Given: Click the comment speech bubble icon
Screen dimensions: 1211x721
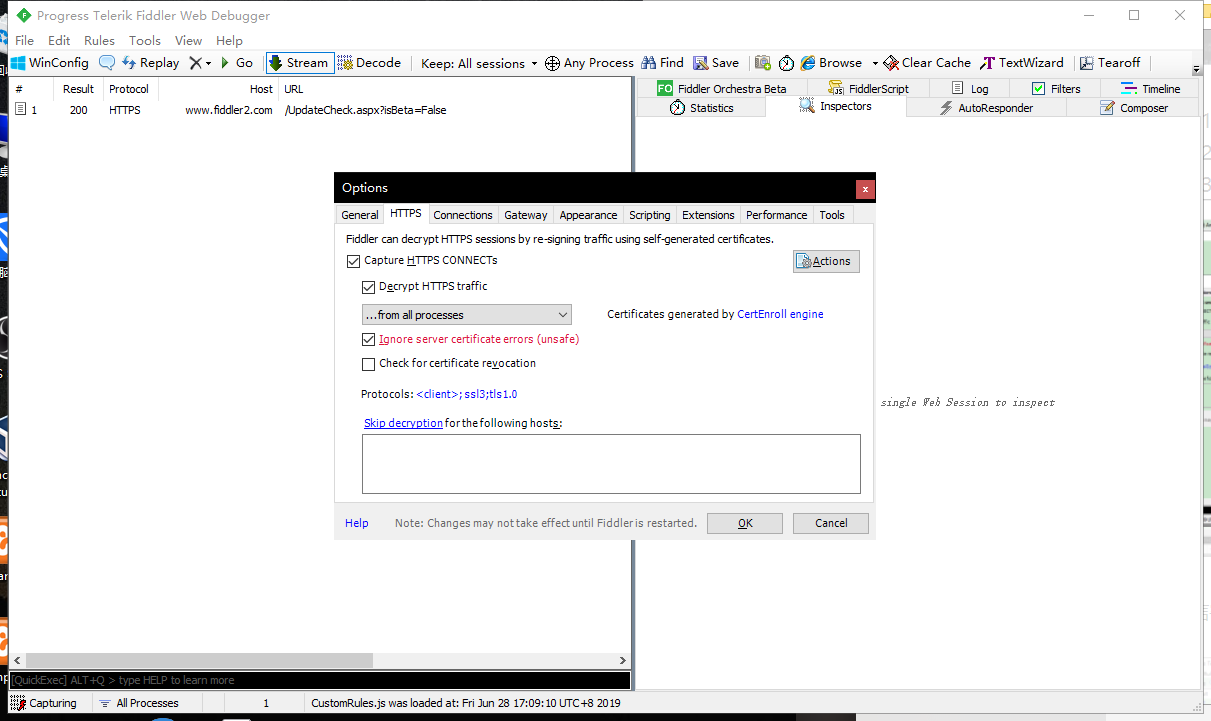Looking at the screenshot, I should pyautogui.click(x=106, y=62).
